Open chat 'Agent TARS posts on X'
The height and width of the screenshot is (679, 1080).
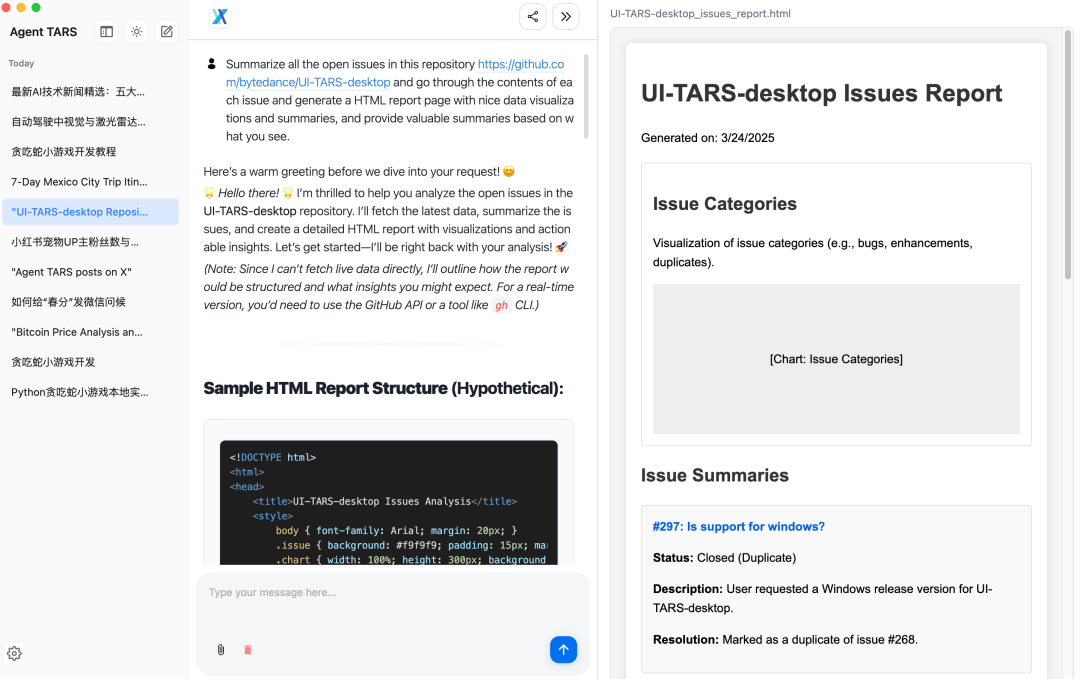tap(90, 272)
